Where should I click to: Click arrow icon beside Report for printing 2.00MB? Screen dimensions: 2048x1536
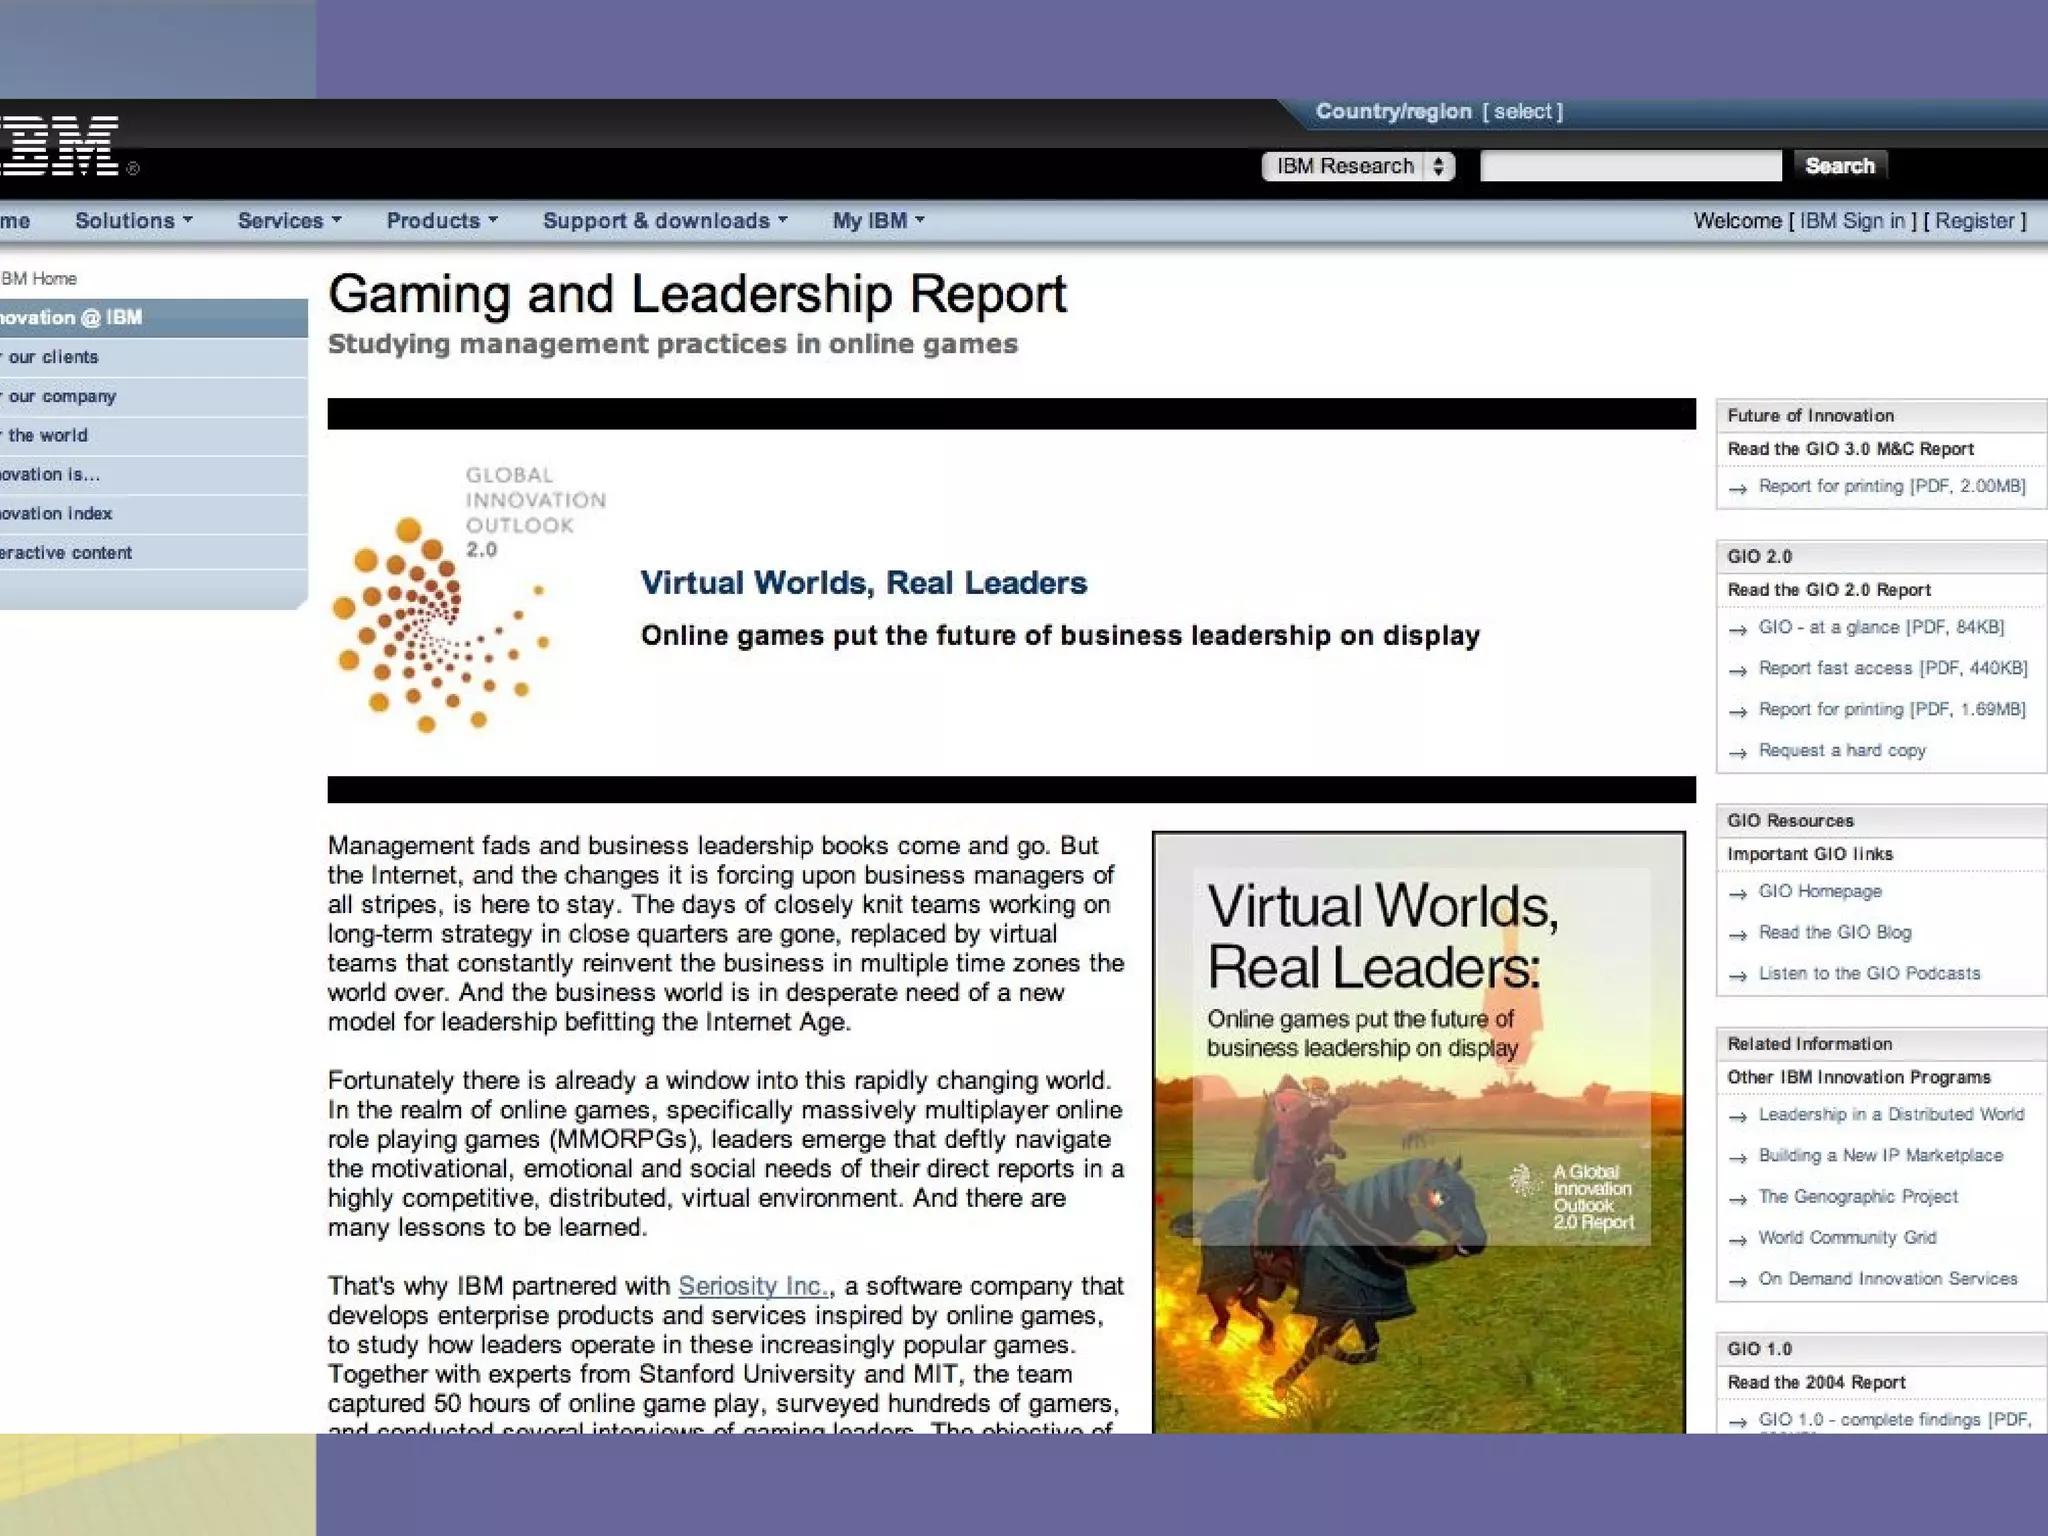[x=1738, y=488]
